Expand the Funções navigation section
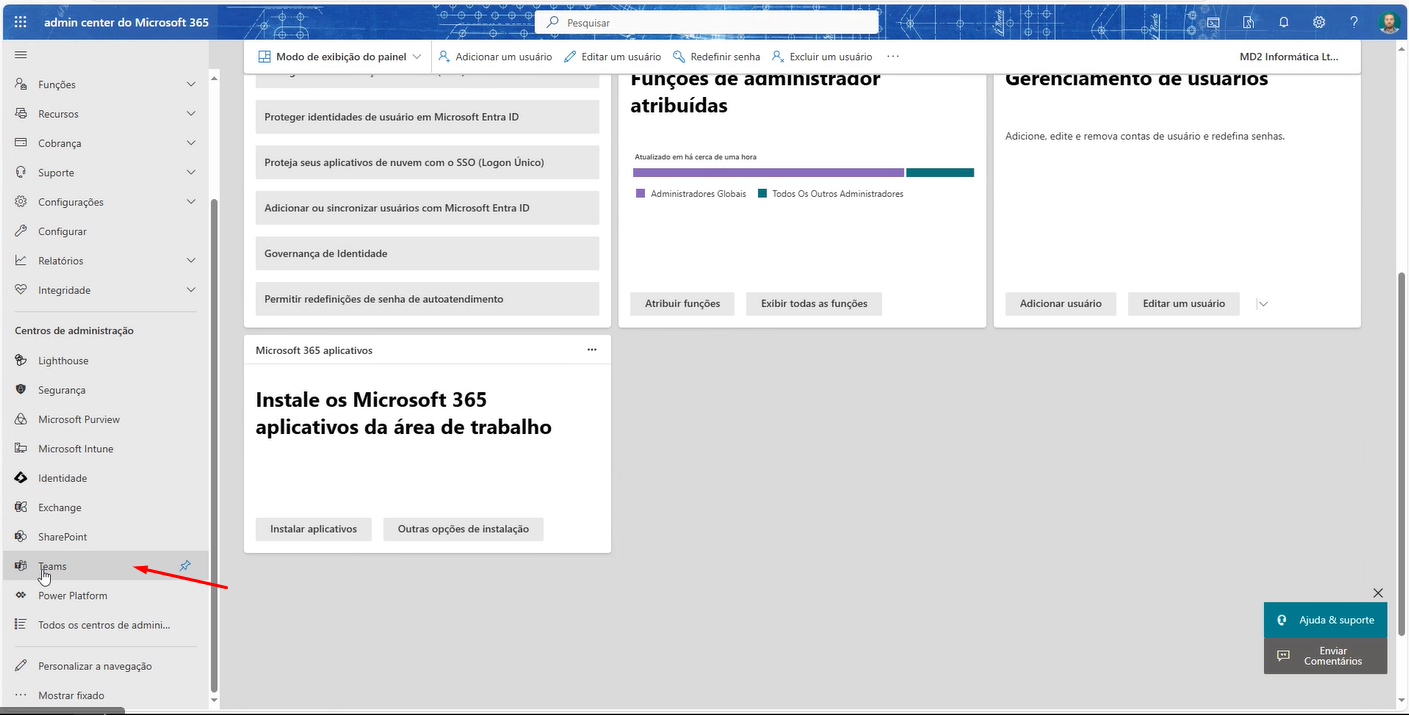This screenshot has height=716, width=1410. tap(191, 85)
